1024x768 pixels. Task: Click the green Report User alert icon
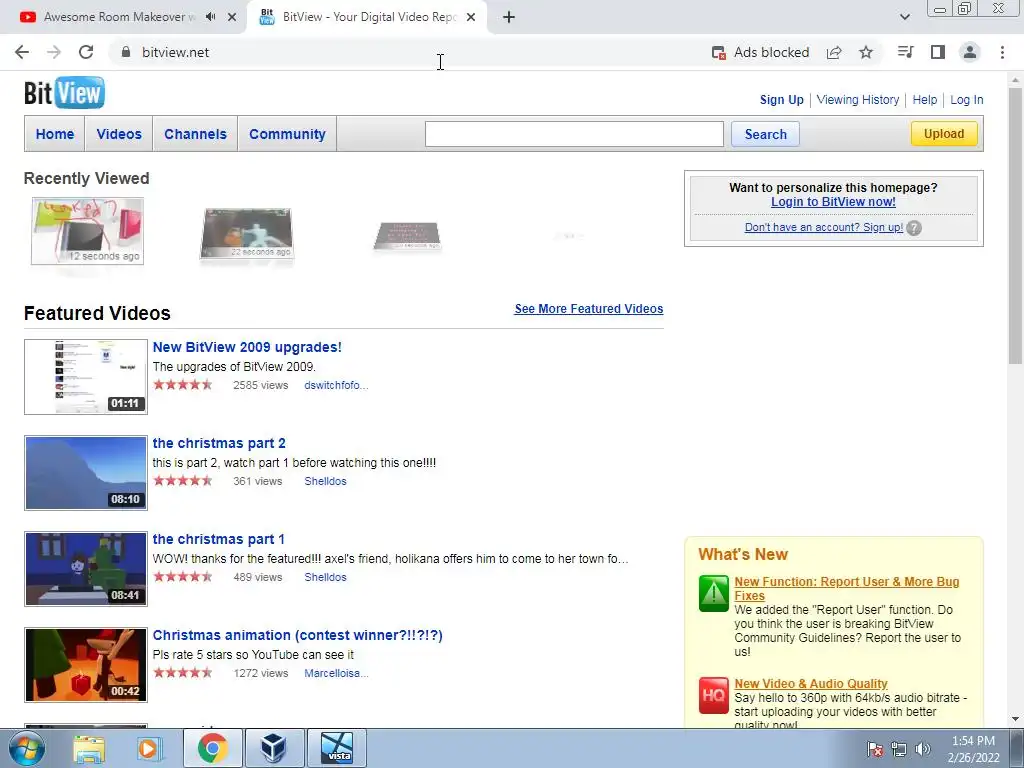tap(713, 593)
